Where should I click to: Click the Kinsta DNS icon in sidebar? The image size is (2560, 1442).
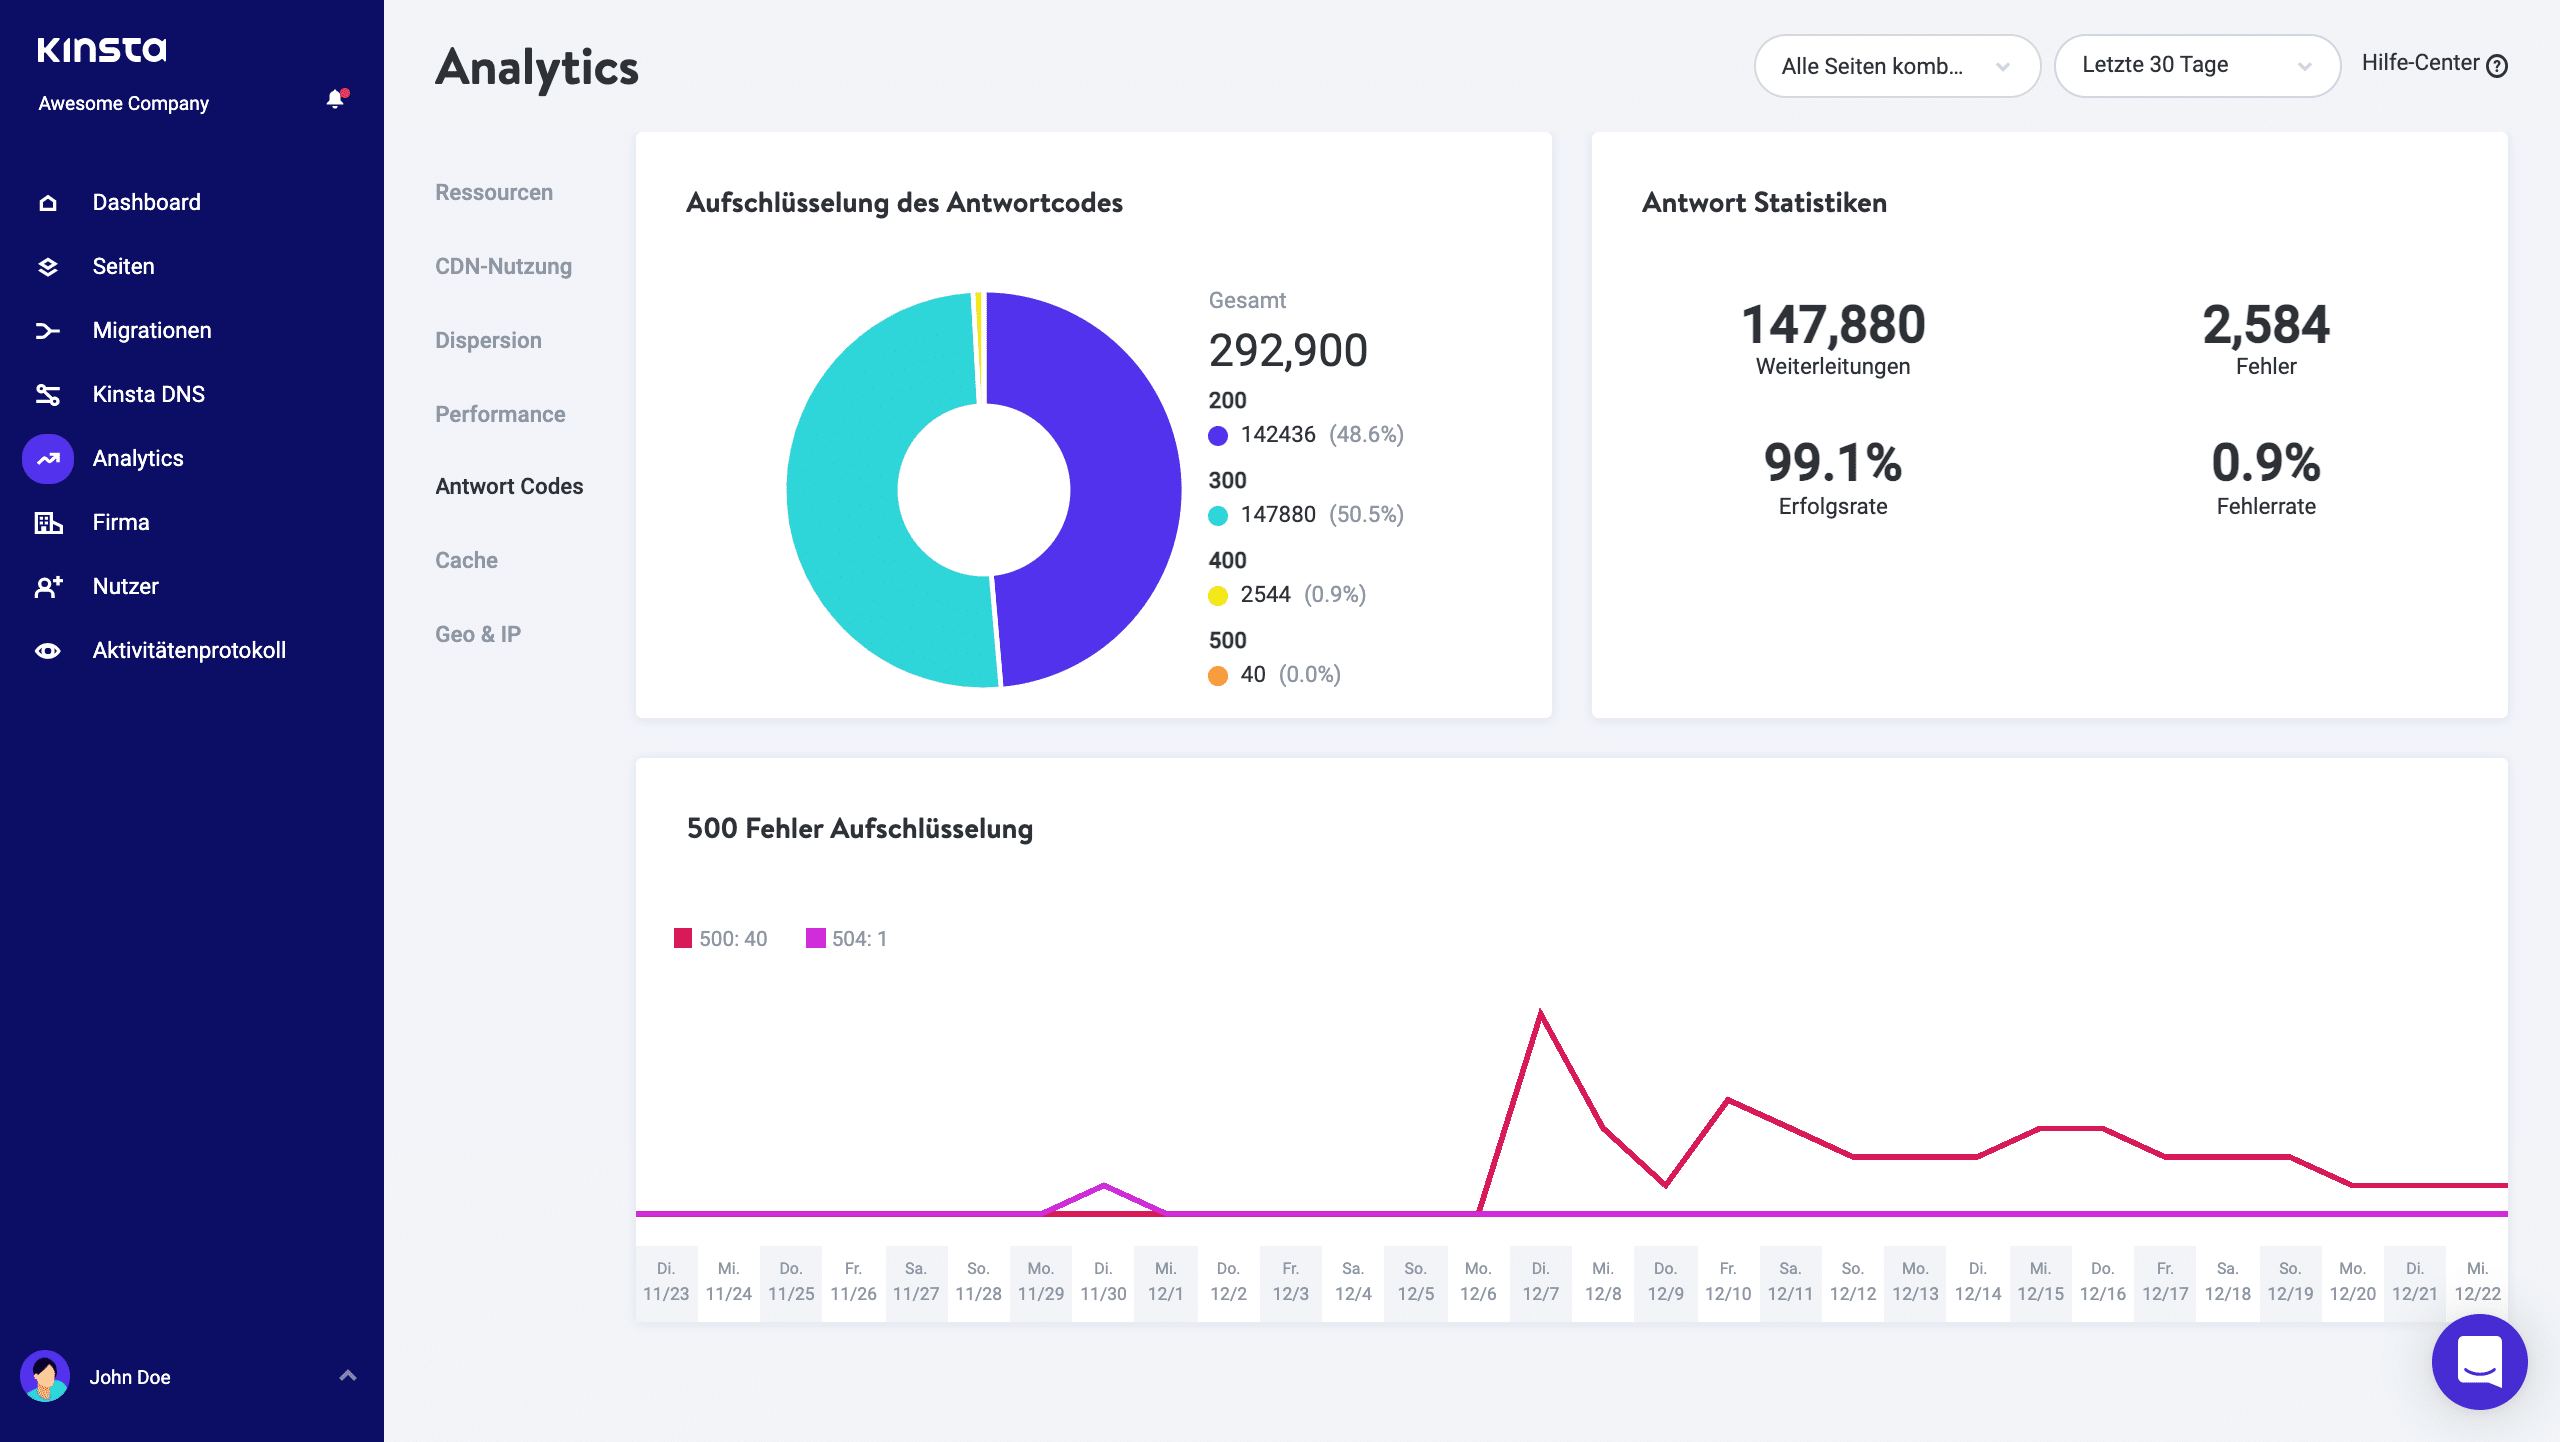pos(47,392)
